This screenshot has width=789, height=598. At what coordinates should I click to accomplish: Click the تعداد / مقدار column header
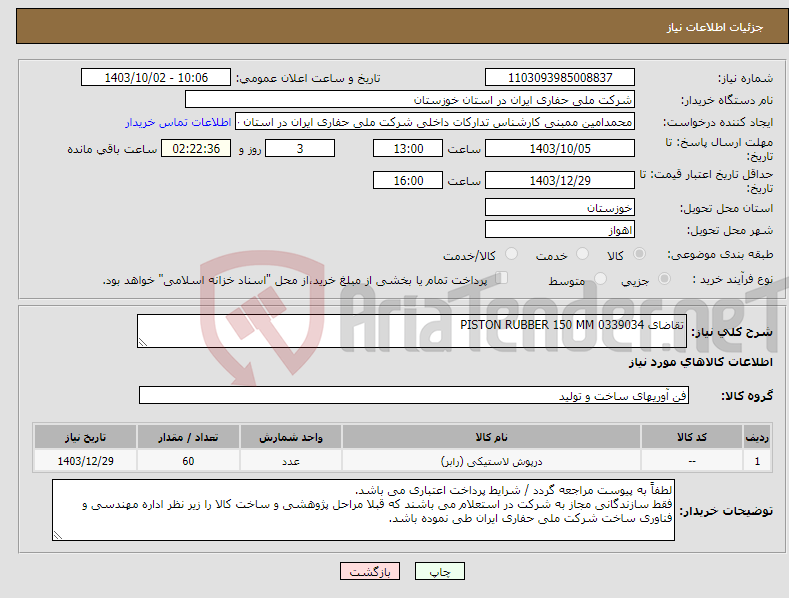click(x=188, y=437)
